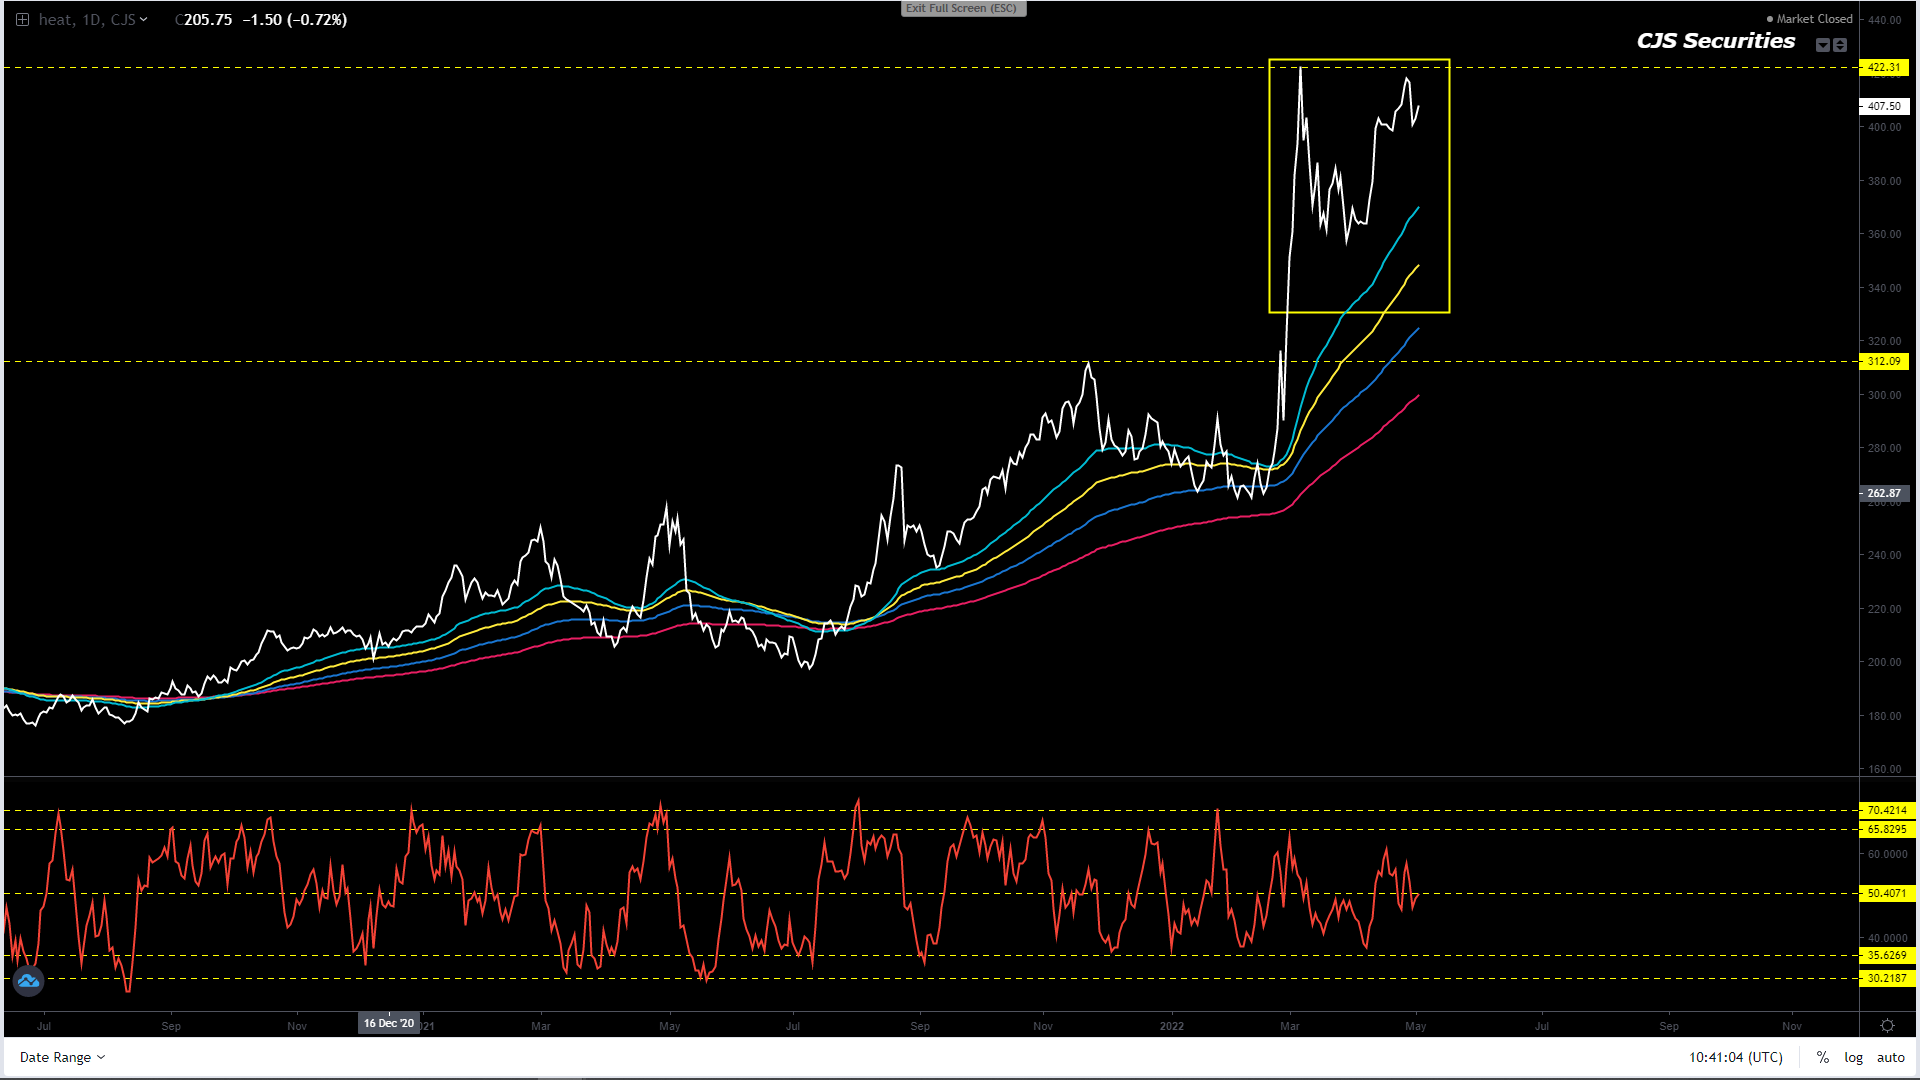Click the 407.50 current price label

click(x=1884, y=106)
